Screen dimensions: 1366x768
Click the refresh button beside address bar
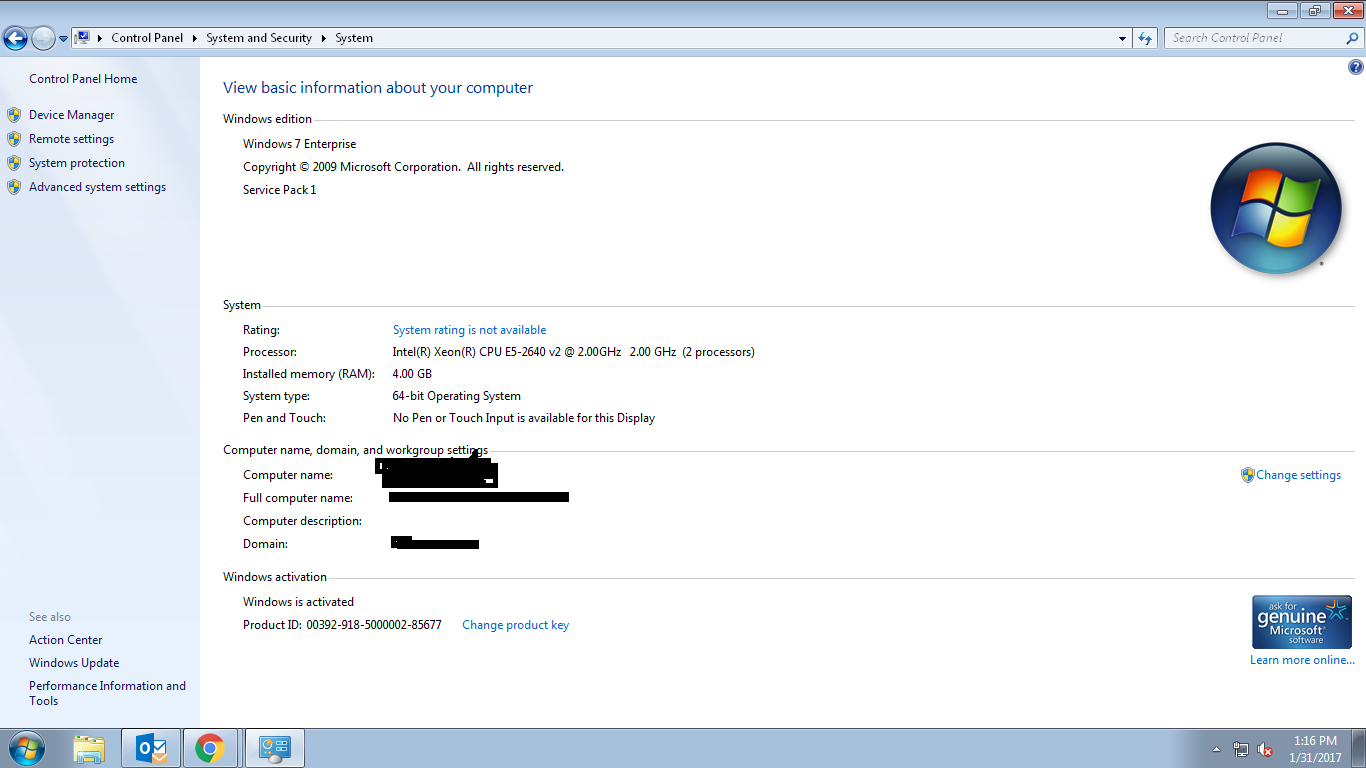pos(1146,38)
